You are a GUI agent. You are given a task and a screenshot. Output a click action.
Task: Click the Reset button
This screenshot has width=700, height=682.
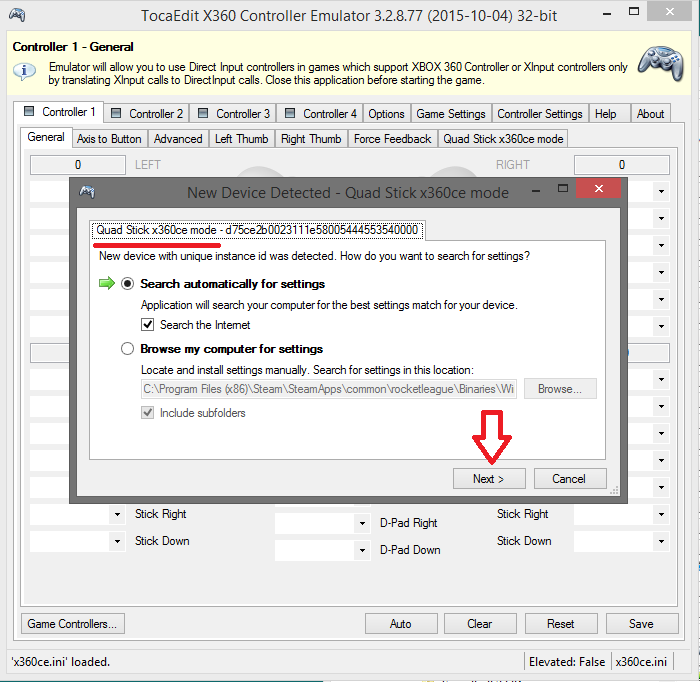[x=561, y=624]
